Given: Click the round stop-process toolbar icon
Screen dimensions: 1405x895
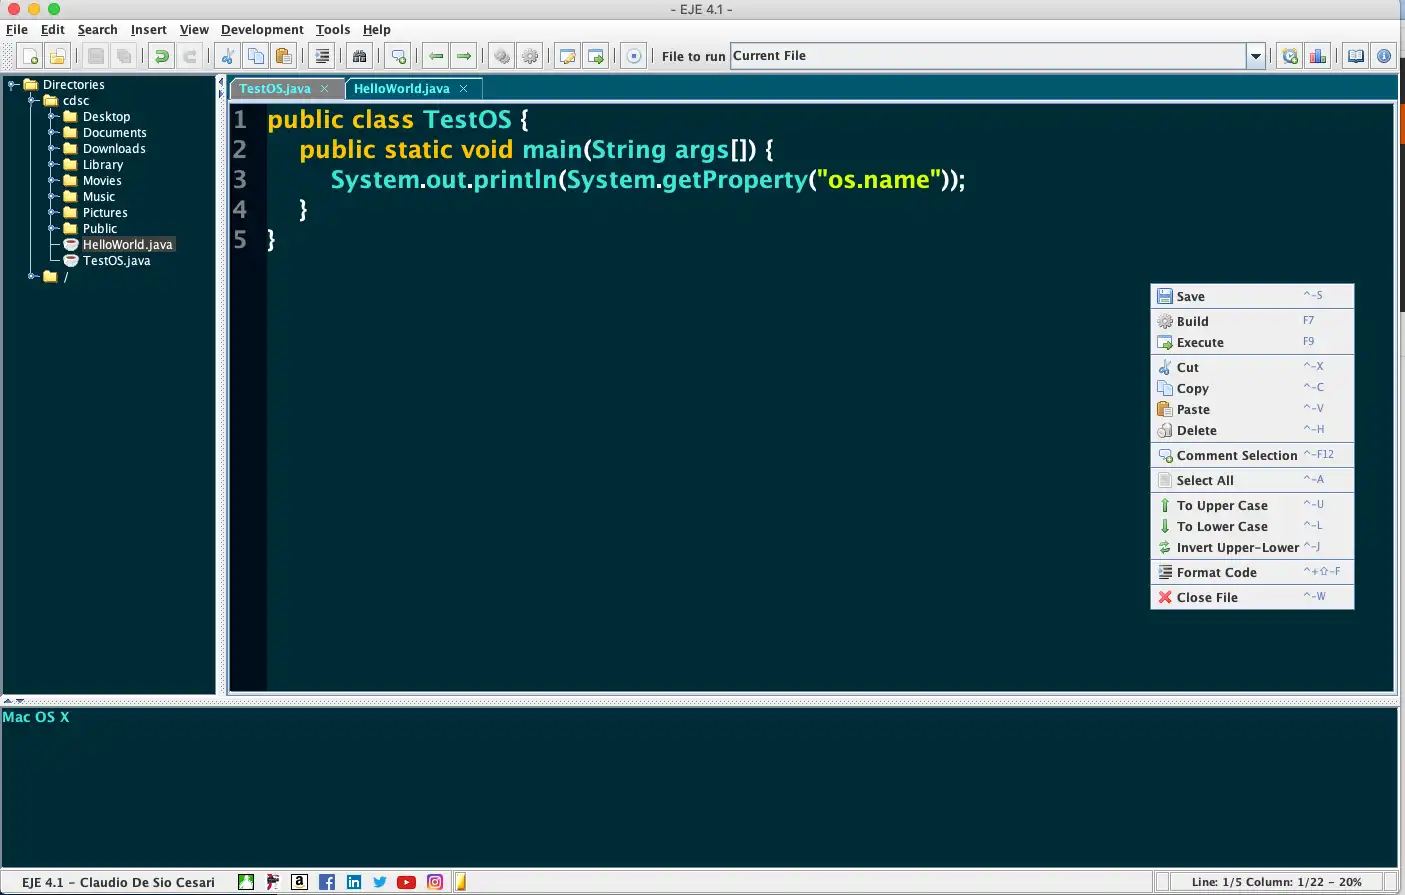Looking at the screenshot, I should pyautogui.click(x=634, y=57).
